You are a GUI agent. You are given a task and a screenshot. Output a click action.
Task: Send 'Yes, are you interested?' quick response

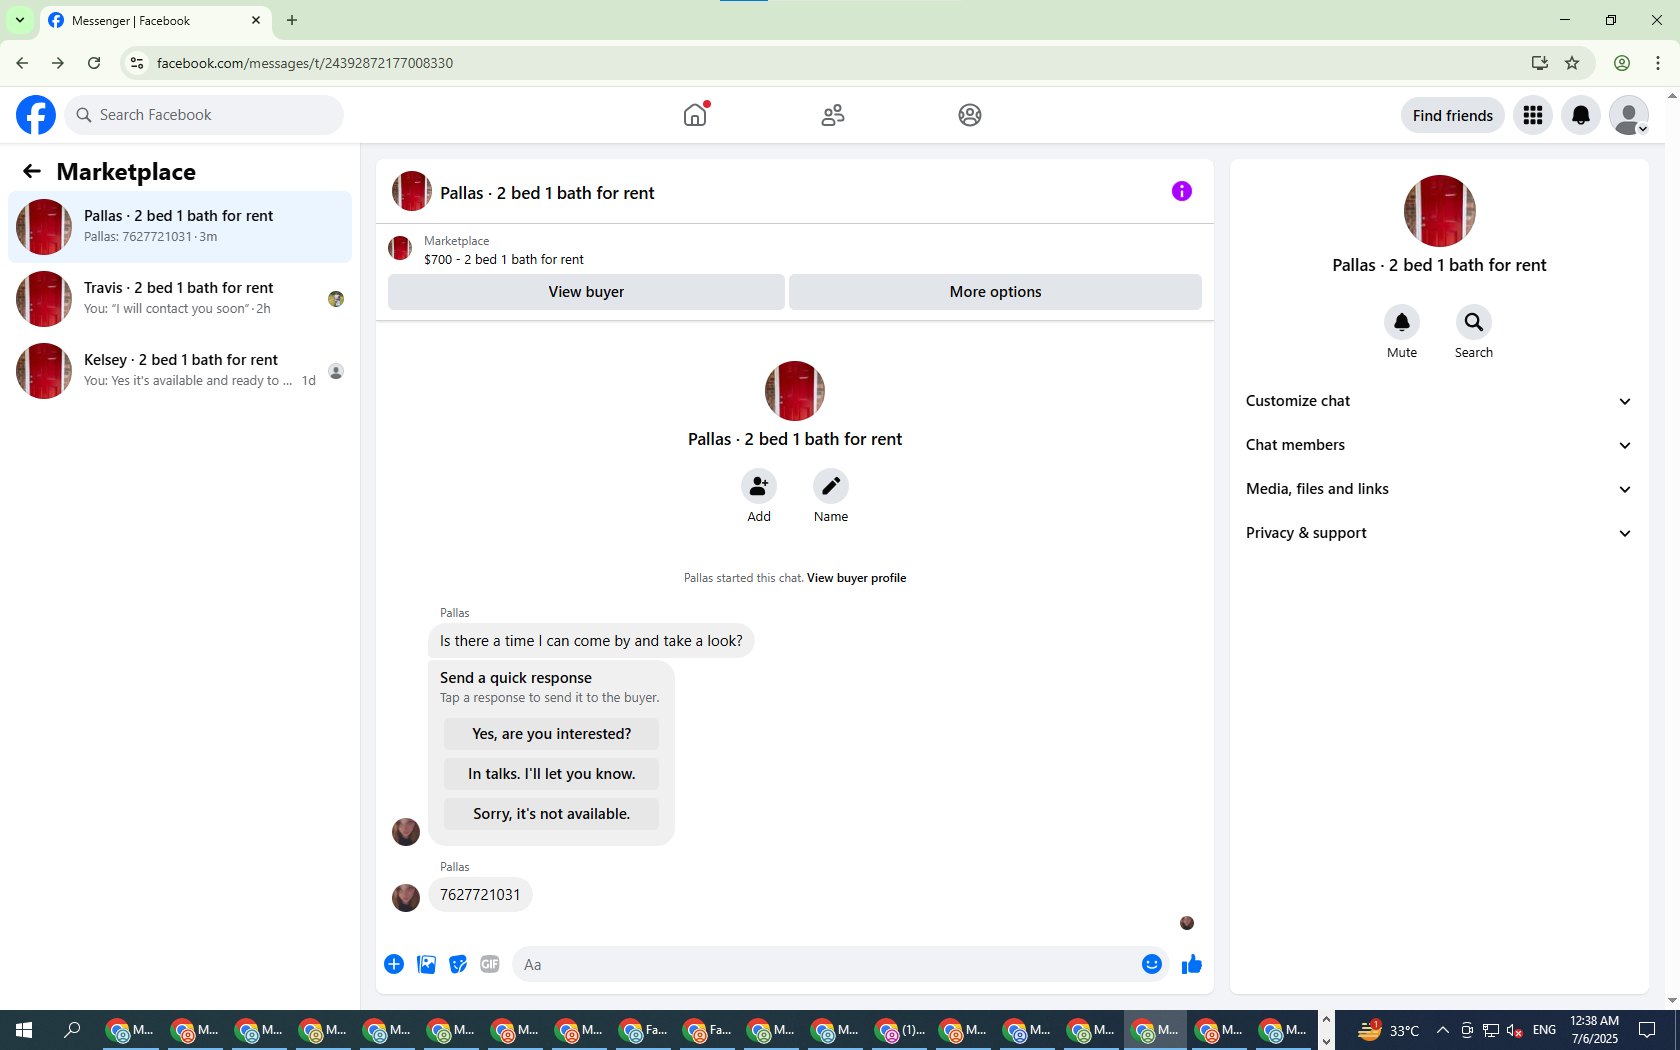(x=551, y=734)
